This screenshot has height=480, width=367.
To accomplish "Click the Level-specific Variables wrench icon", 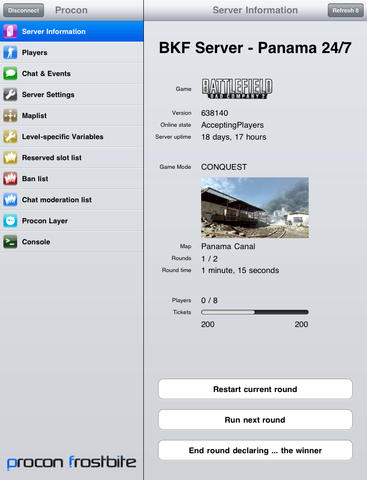I will point(10,136).
